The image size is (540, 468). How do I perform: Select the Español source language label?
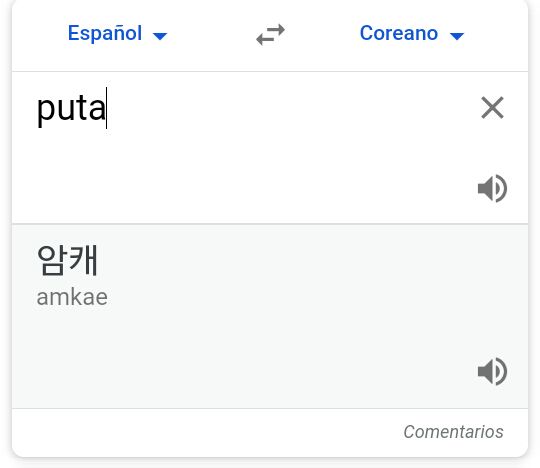click(105, 33)
